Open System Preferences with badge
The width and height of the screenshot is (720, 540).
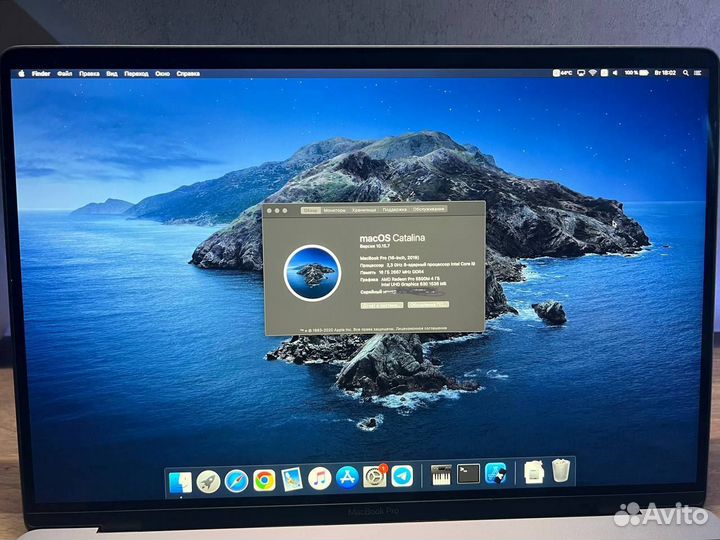click(375, 476)
